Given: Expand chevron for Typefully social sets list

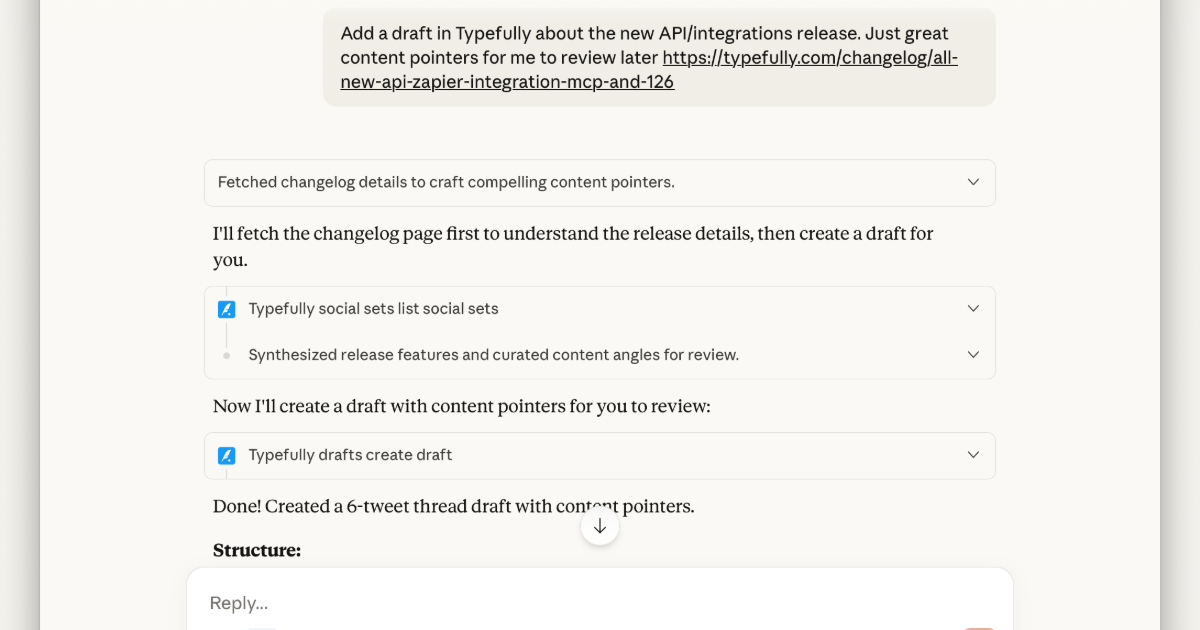Looking at the screenshot, I should click(973, 309).
